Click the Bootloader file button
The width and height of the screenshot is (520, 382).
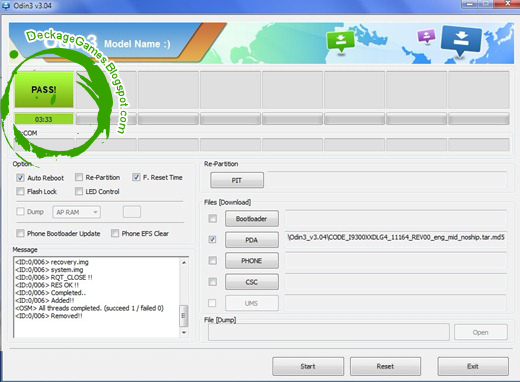pos(252,219)
